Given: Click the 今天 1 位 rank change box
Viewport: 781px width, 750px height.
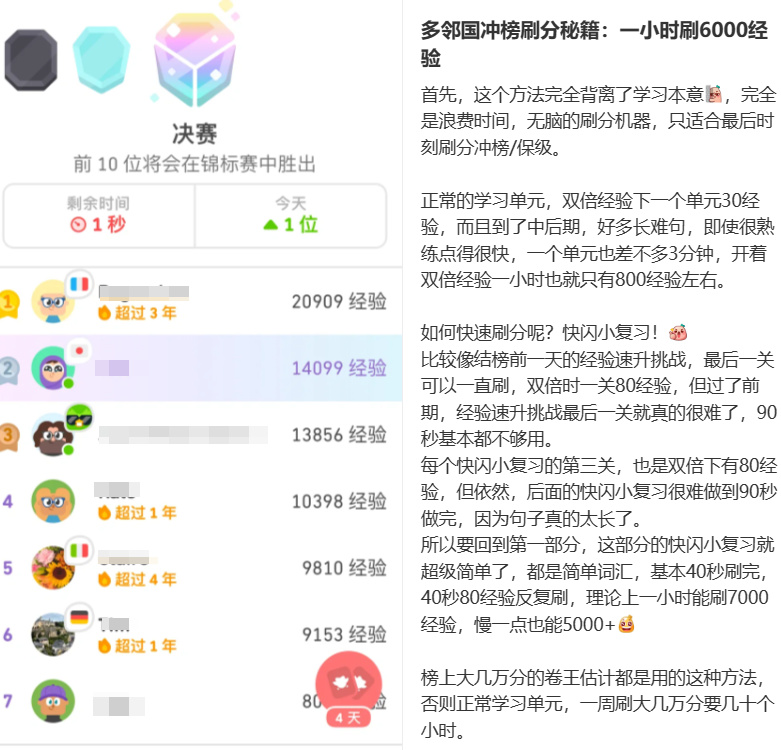Looking at the screenshot, I should tap(291, 215).
